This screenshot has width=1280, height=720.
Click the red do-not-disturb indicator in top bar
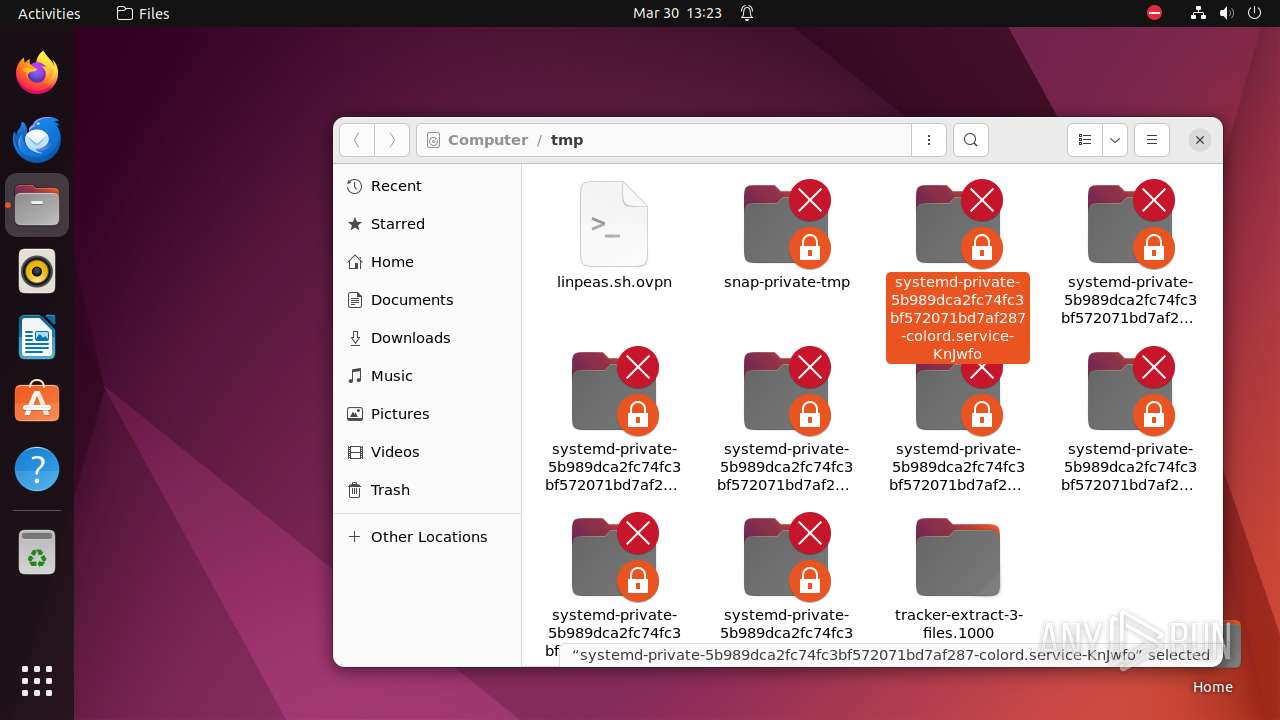point(1154,13)
